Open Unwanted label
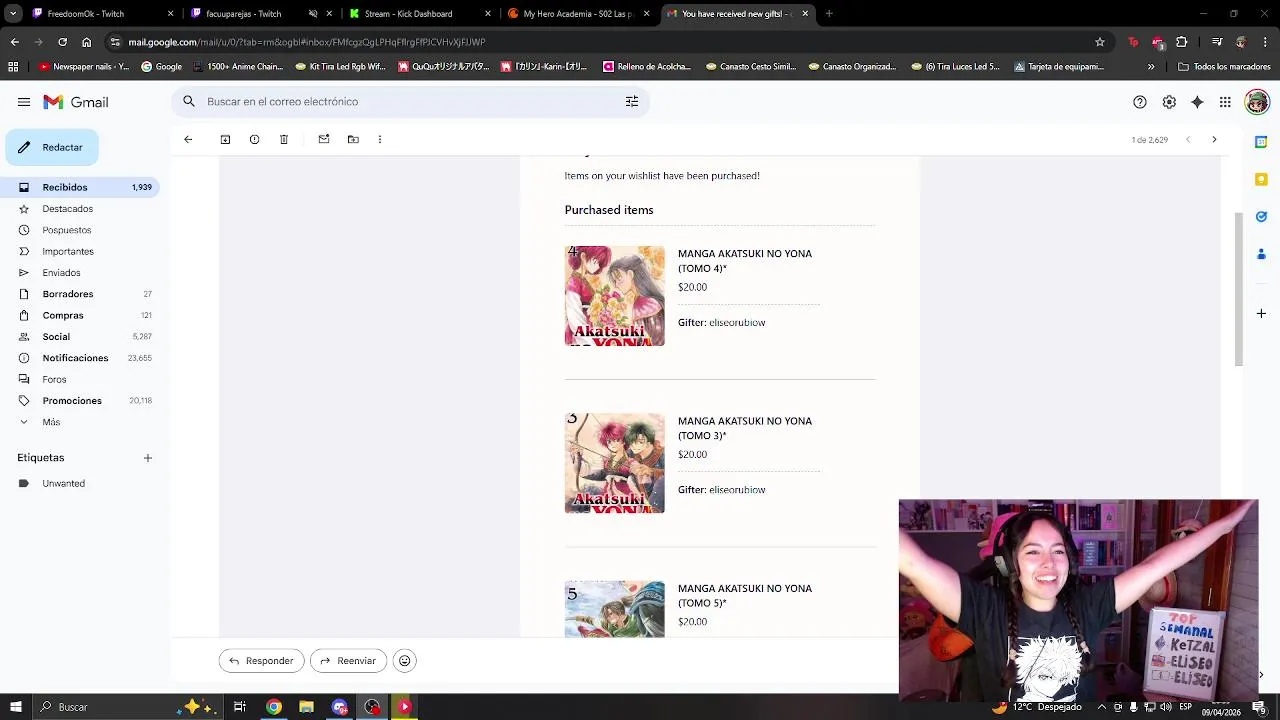 click(64, 484)
